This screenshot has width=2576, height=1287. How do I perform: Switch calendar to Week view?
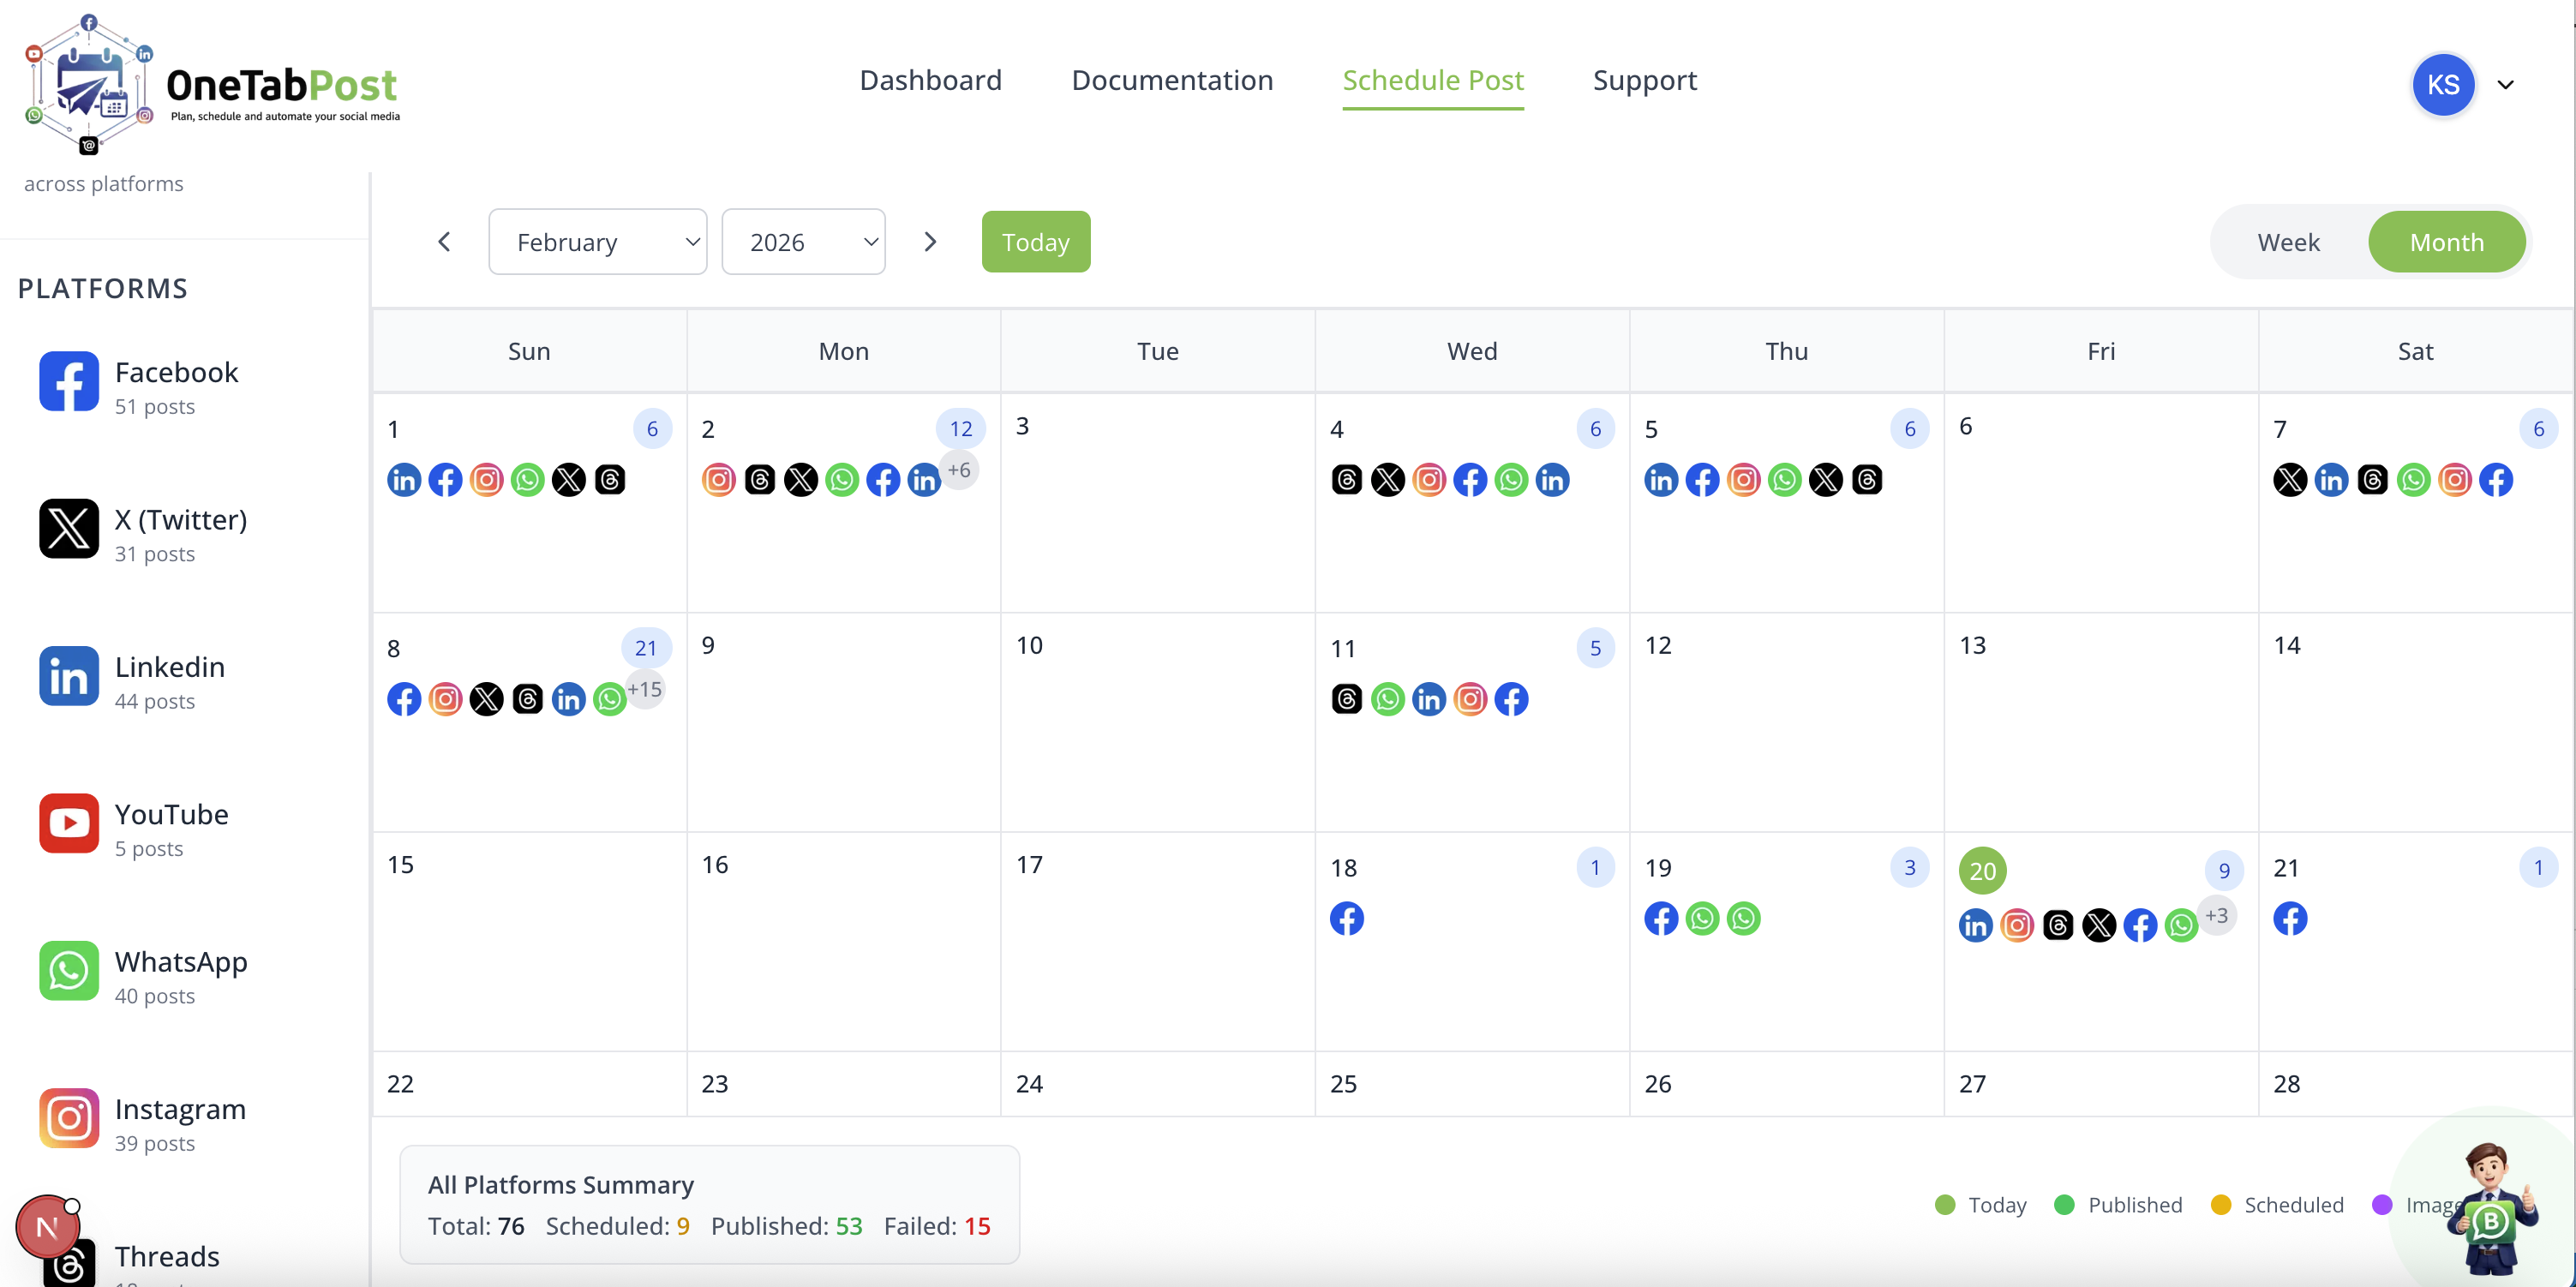point(2289,241)
